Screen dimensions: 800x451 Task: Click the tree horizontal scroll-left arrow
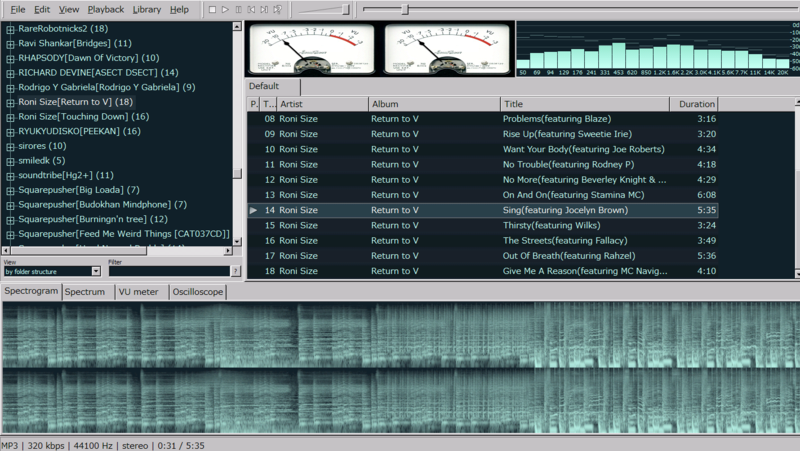[6, 250]
